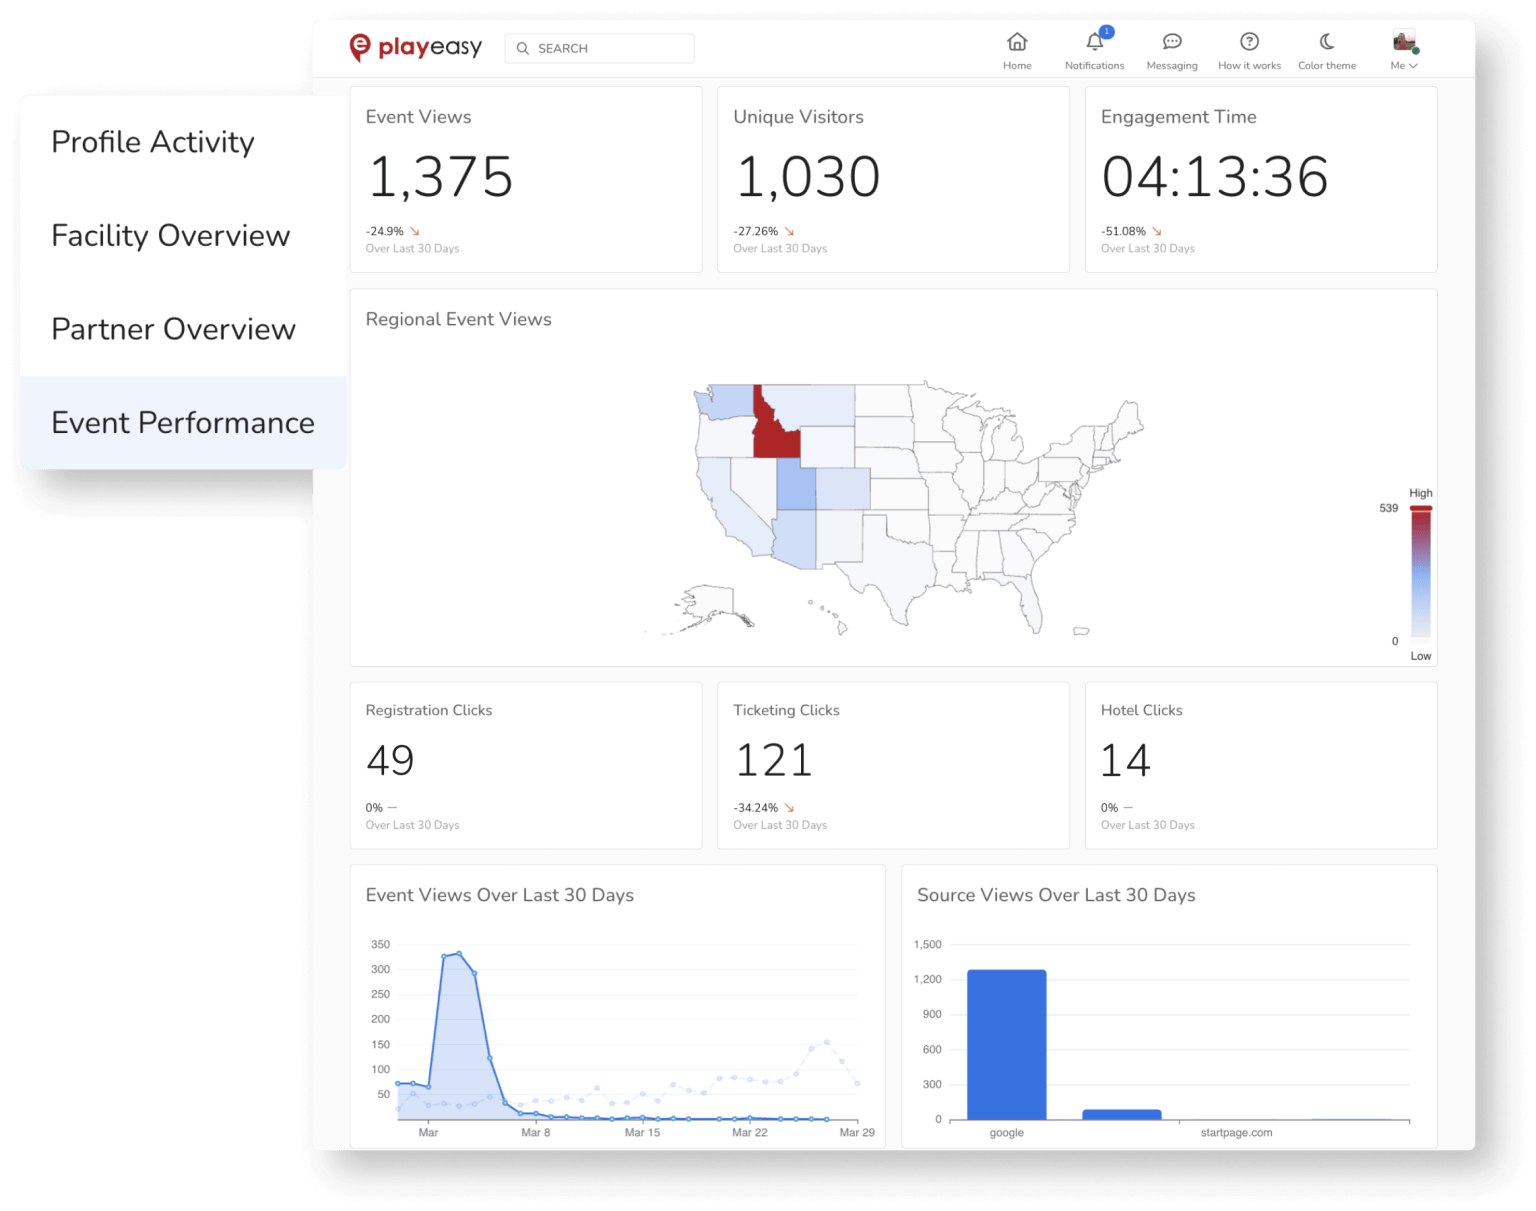Image resolution: width=1536 pixels, height=1211 pixels.
Task: Open Notifications from the bell icon
Action: [1094, 43]
